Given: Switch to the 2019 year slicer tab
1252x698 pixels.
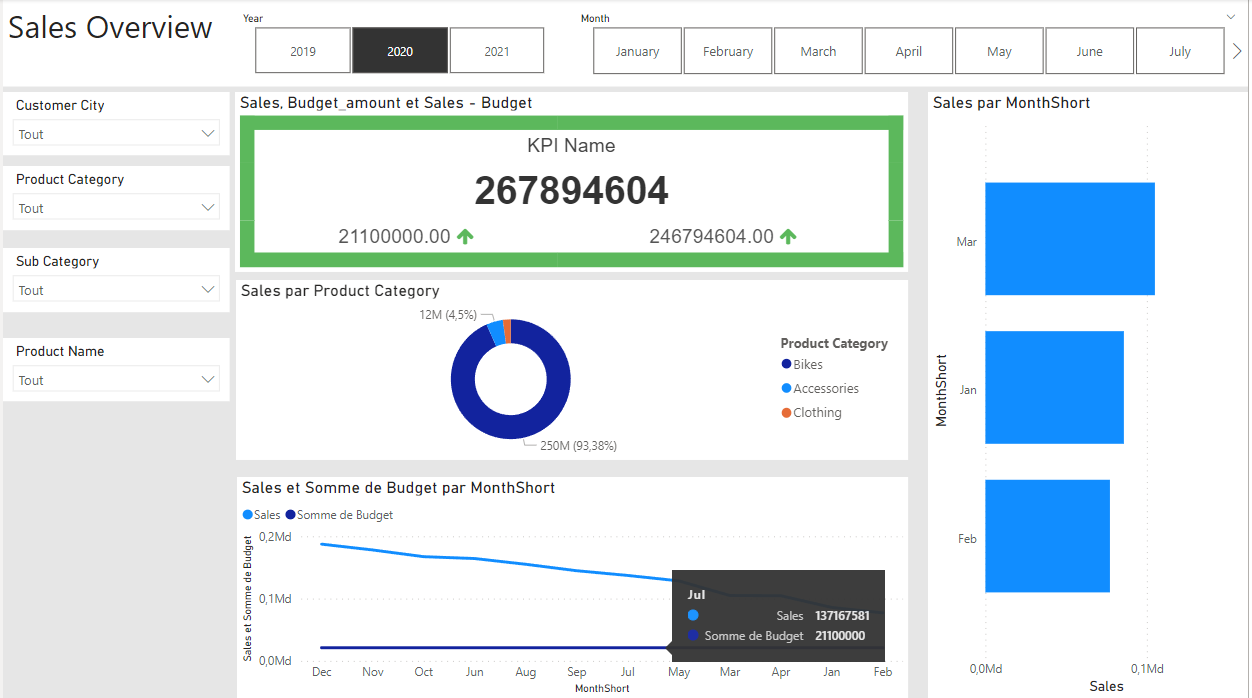Looking at the screenshot, I should click(x=302, y=49).
